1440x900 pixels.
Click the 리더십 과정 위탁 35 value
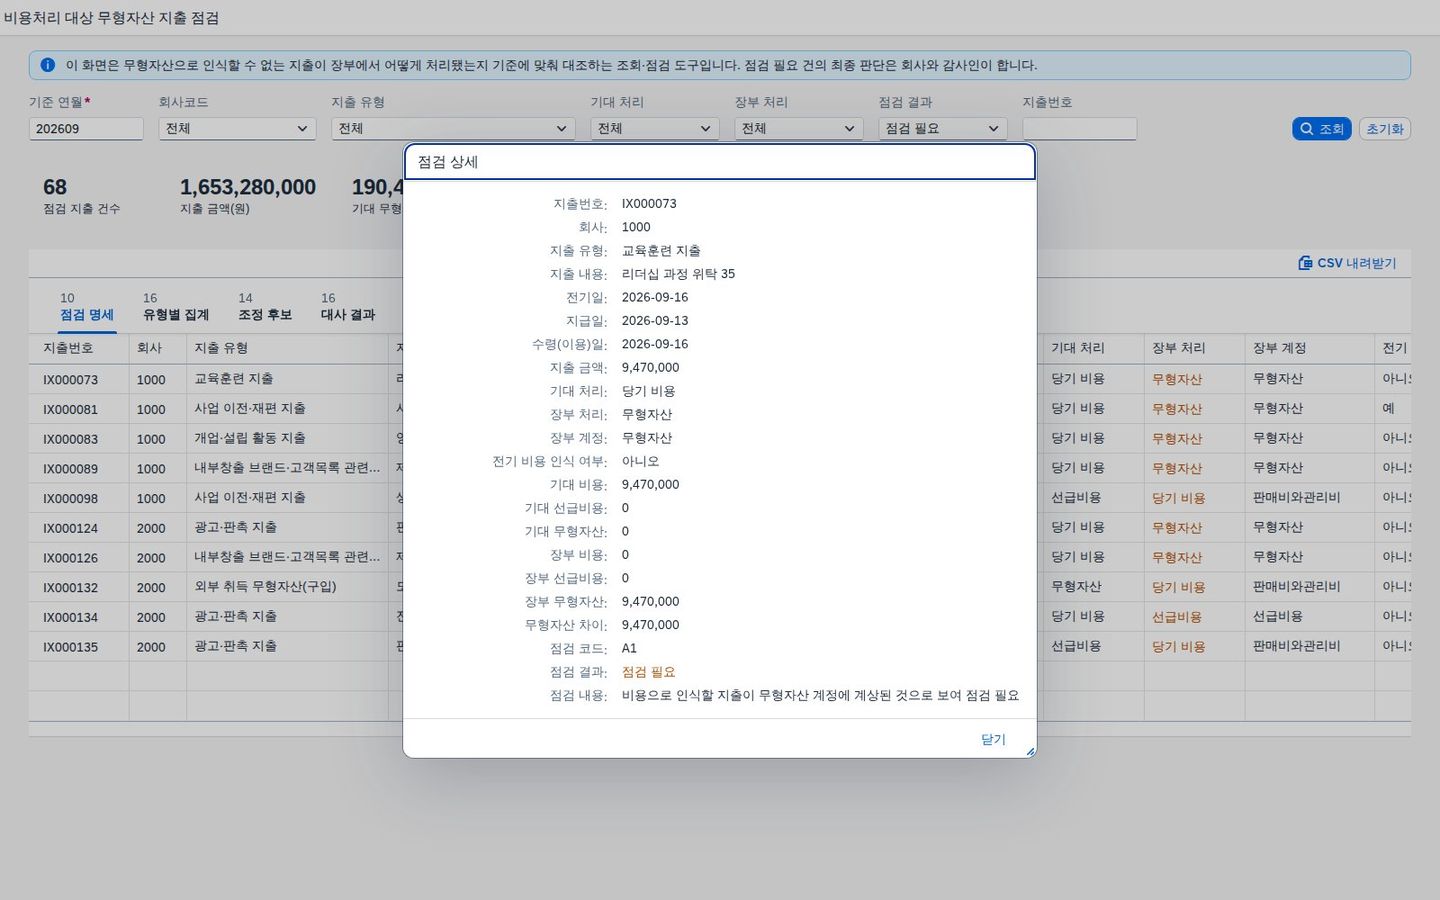tap(678, 274)
